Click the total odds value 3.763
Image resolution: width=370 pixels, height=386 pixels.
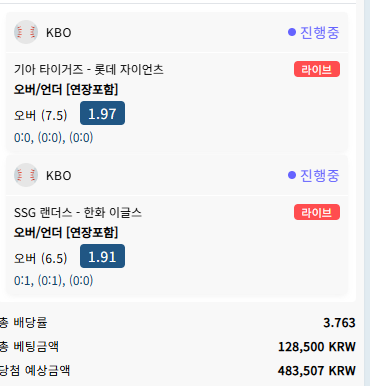pos(339,323)
